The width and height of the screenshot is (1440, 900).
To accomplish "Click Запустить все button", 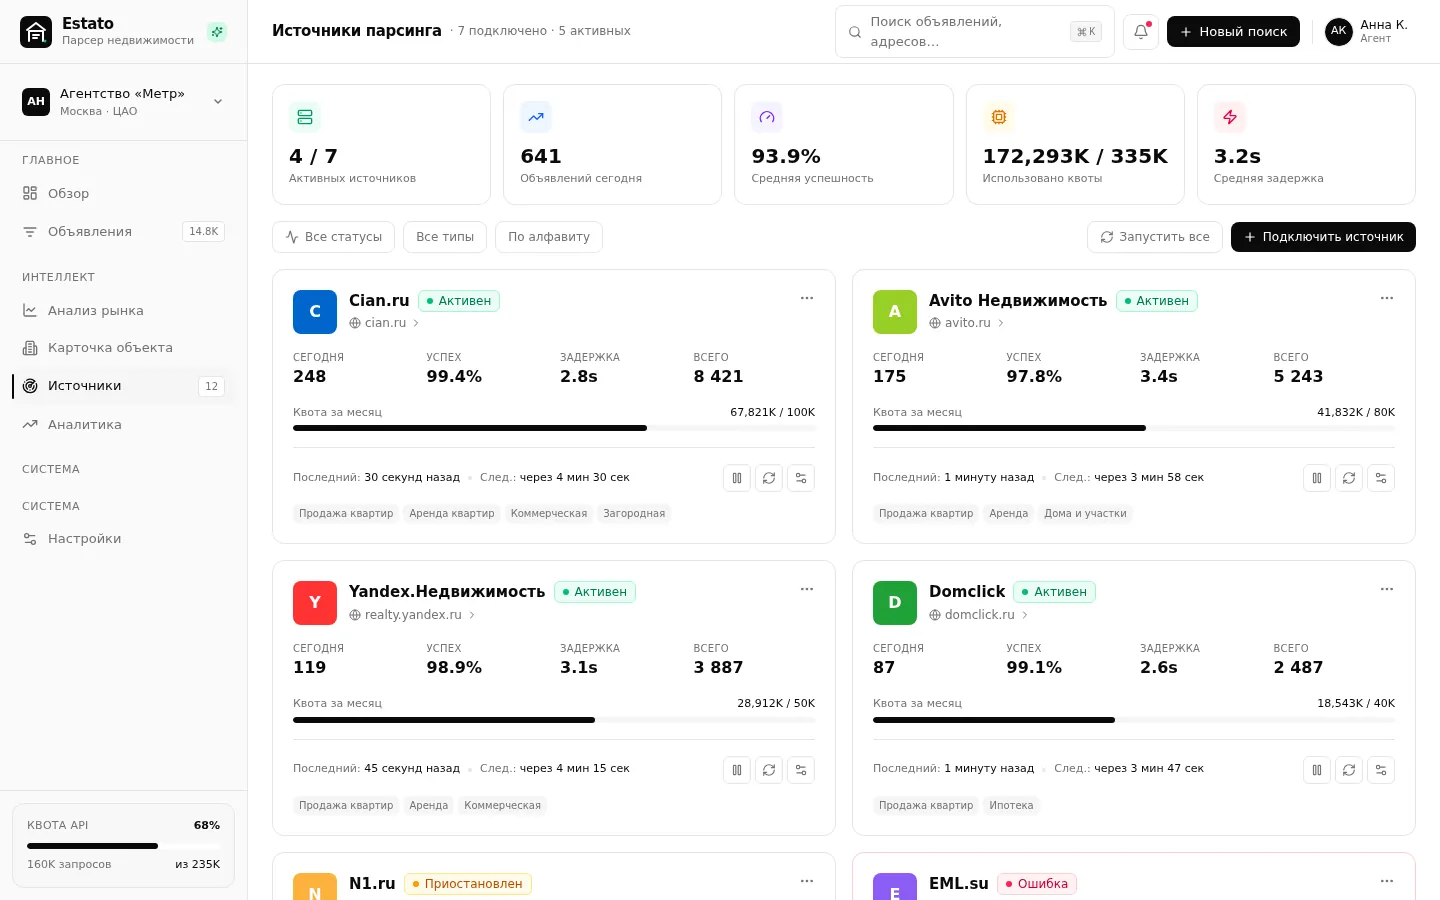I will 1155,237.
